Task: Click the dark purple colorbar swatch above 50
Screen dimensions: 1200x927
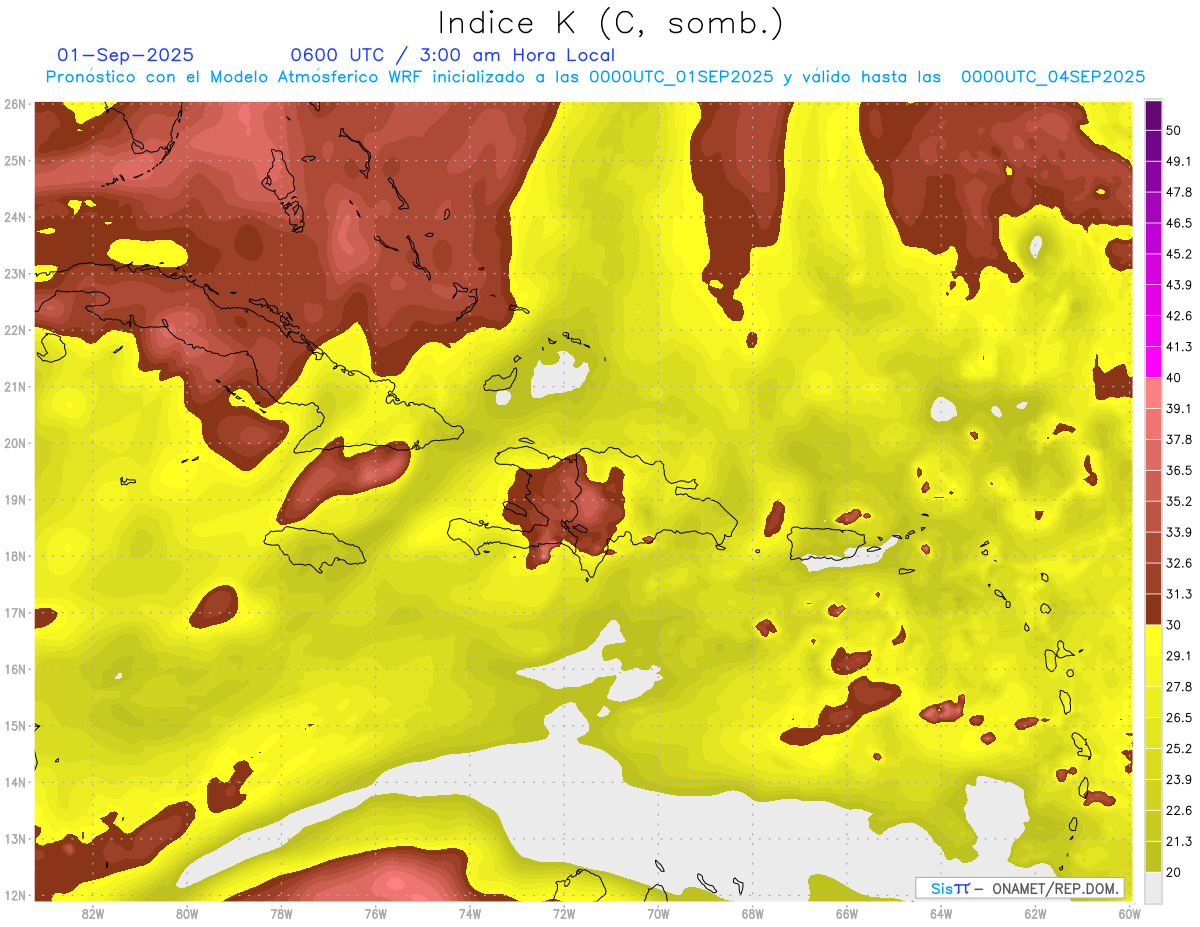Action: click(1153, 115)
